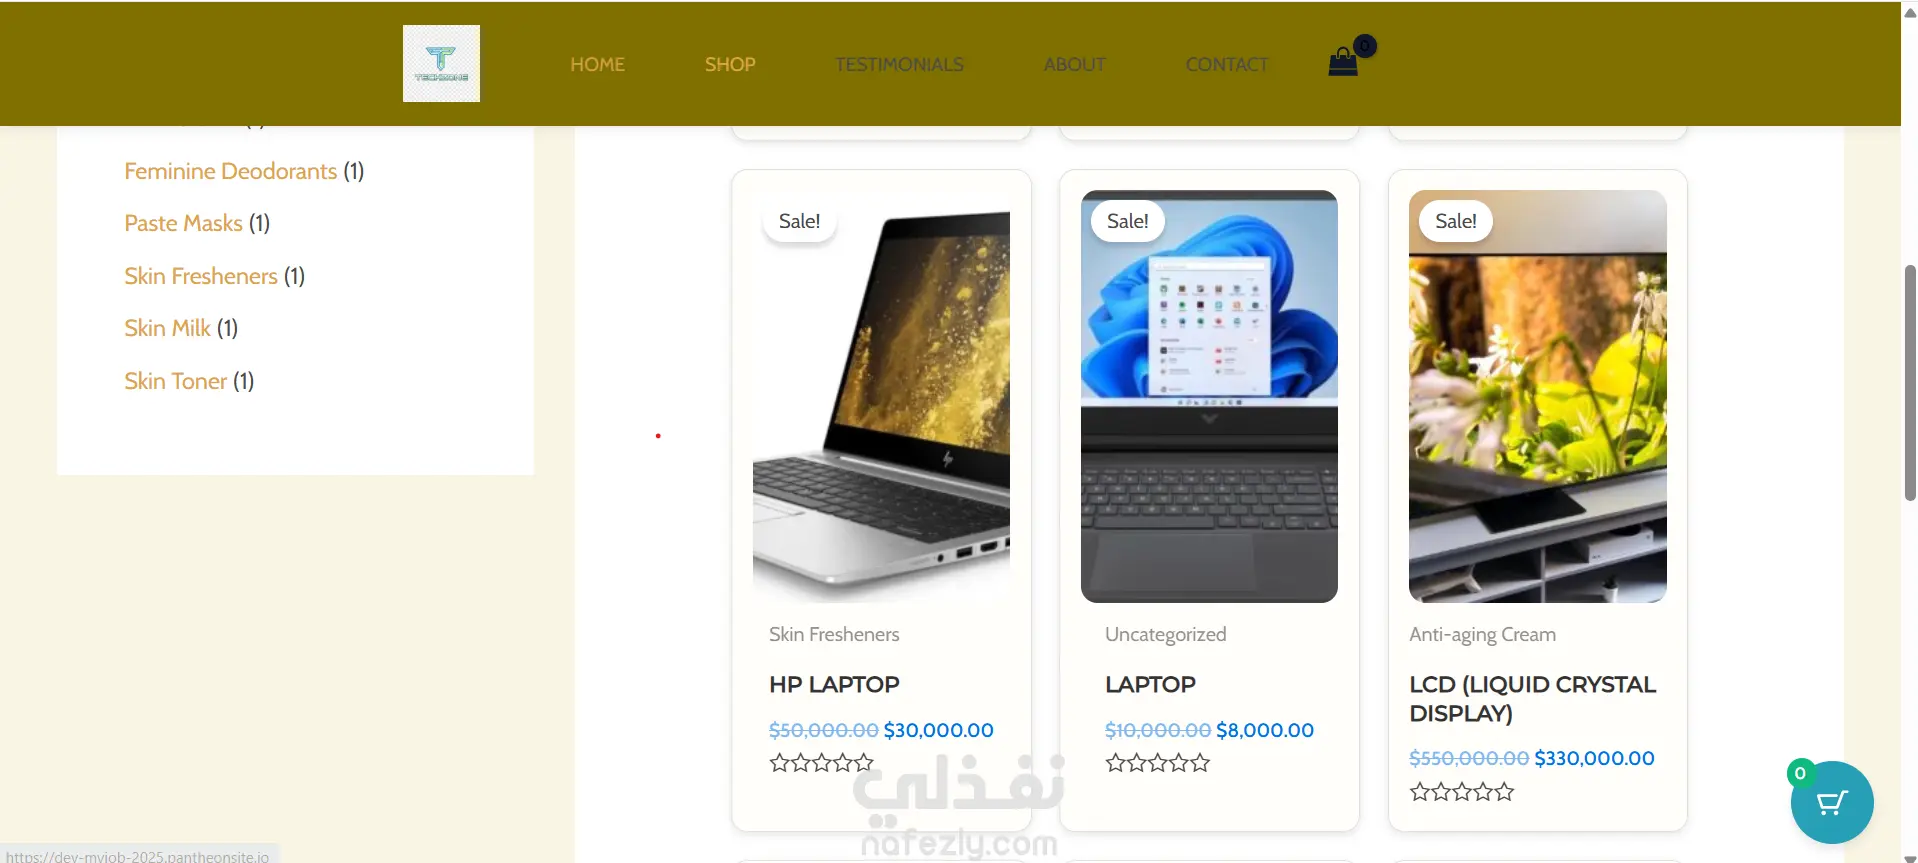Click the Windows laptop product thumbnail

tap(1209, 396)
